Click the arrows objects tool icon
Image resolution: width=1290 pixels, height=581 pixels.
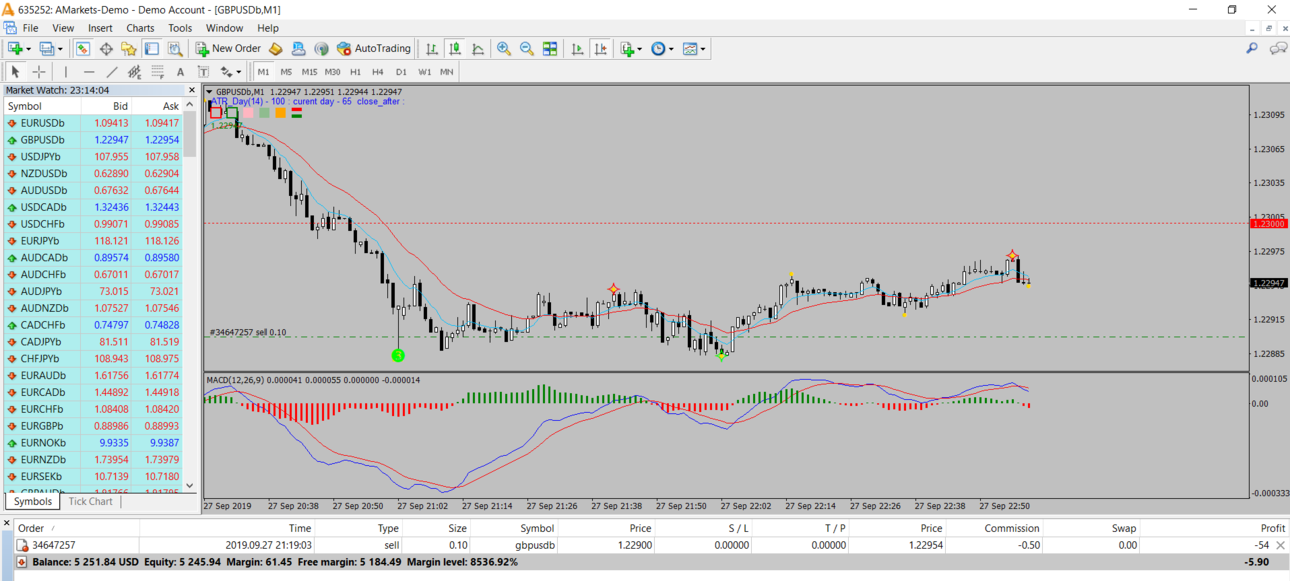pyautogui.click(x=226, y=72)
